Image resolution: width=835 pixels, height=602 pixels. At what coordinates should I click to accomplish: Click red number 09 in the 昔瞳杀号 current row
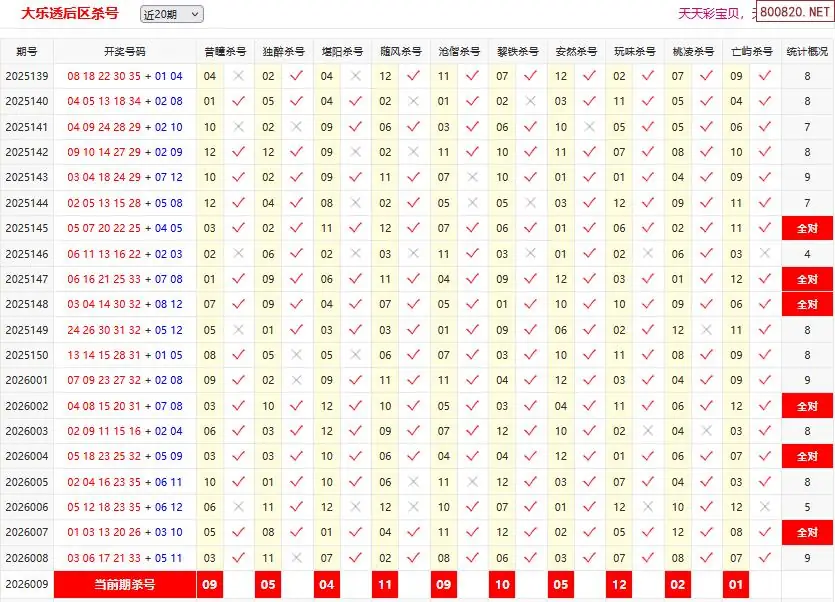point(210,584)
